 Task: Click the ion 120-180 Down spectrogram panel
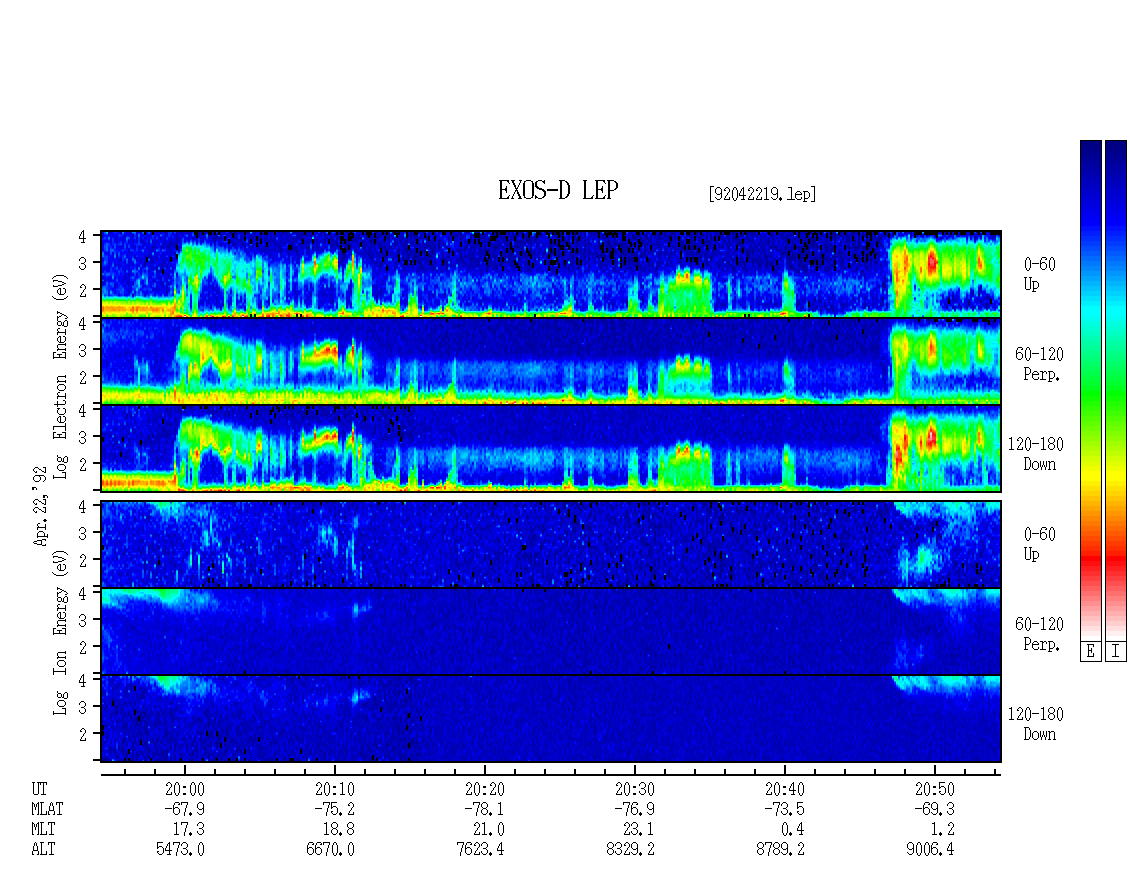coord(551,719)
